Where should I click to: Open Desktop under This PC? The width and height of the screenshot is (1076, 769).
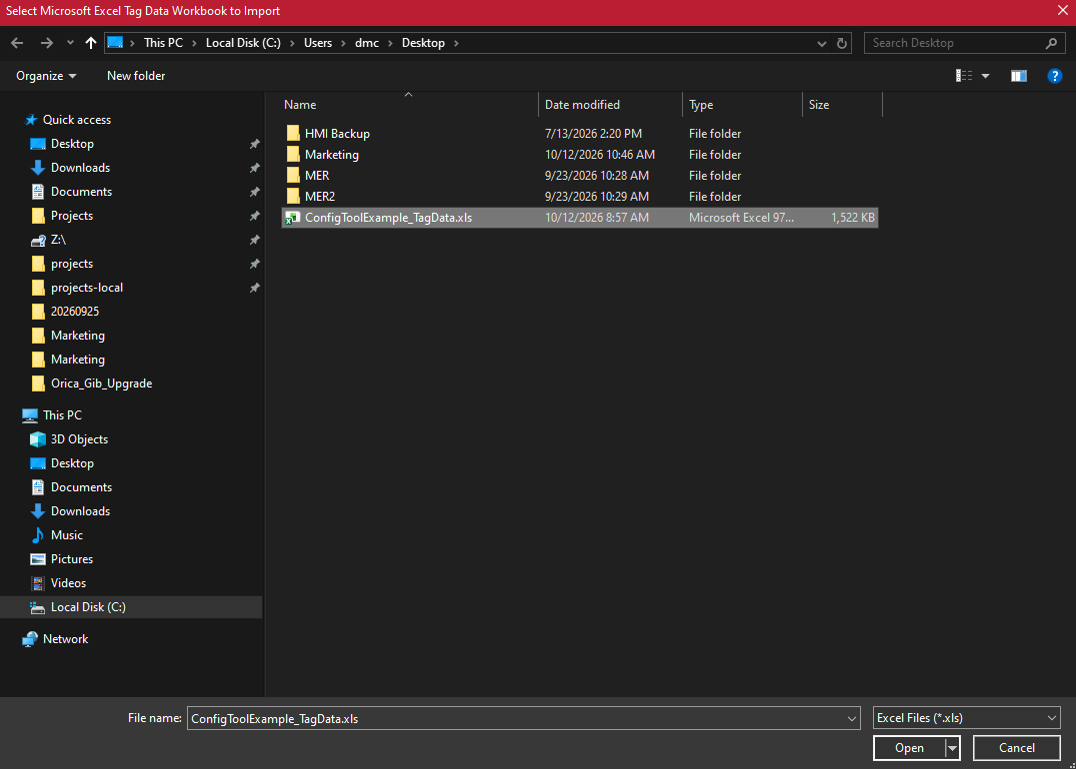(72, 463)
